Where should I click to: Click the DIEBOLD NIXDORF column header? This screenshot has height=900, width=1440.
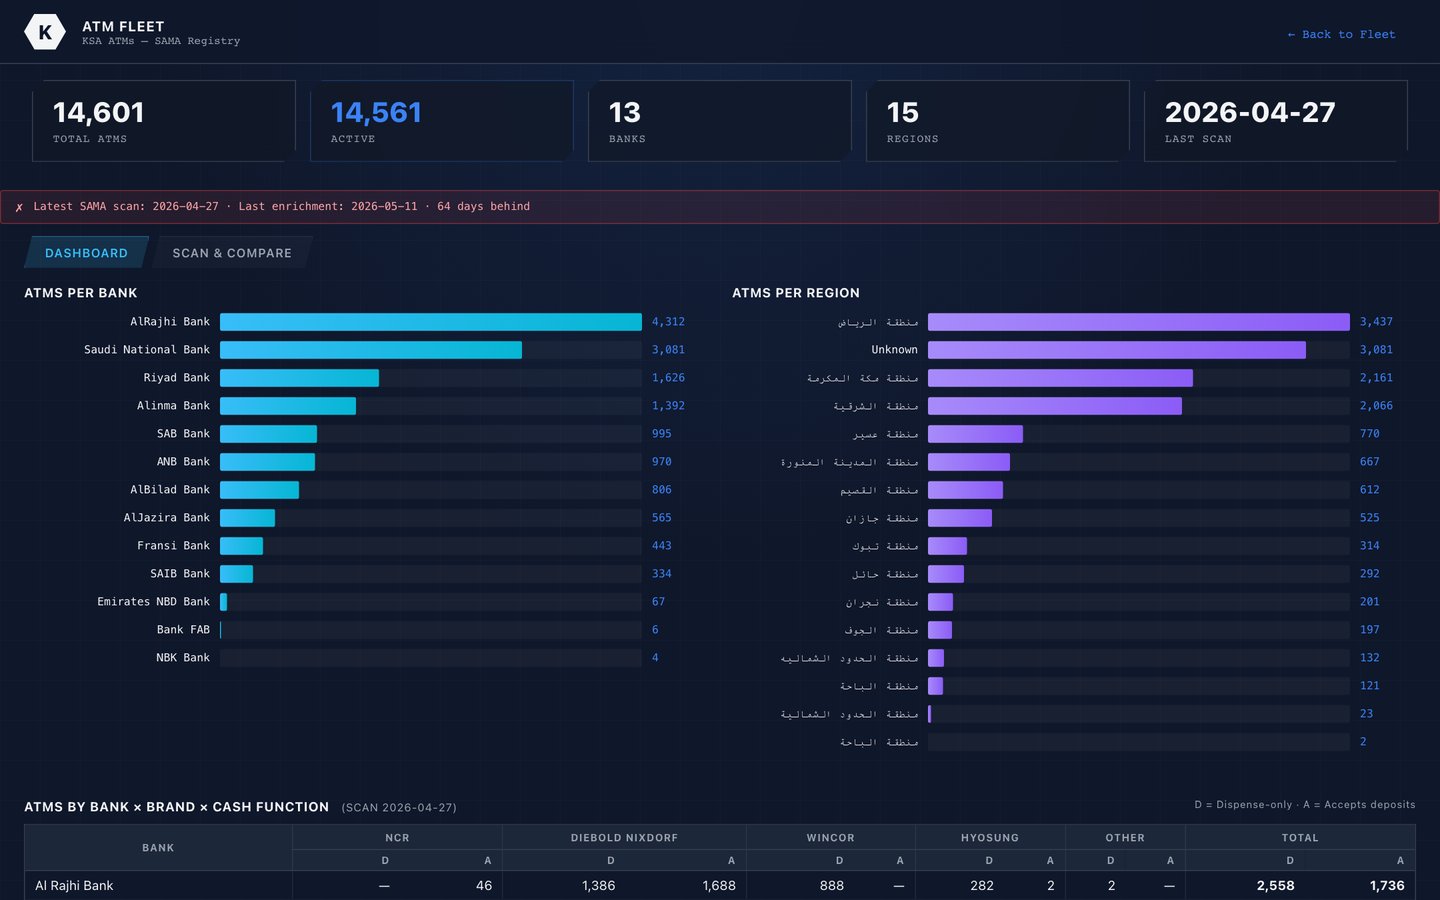coord(624,838)
